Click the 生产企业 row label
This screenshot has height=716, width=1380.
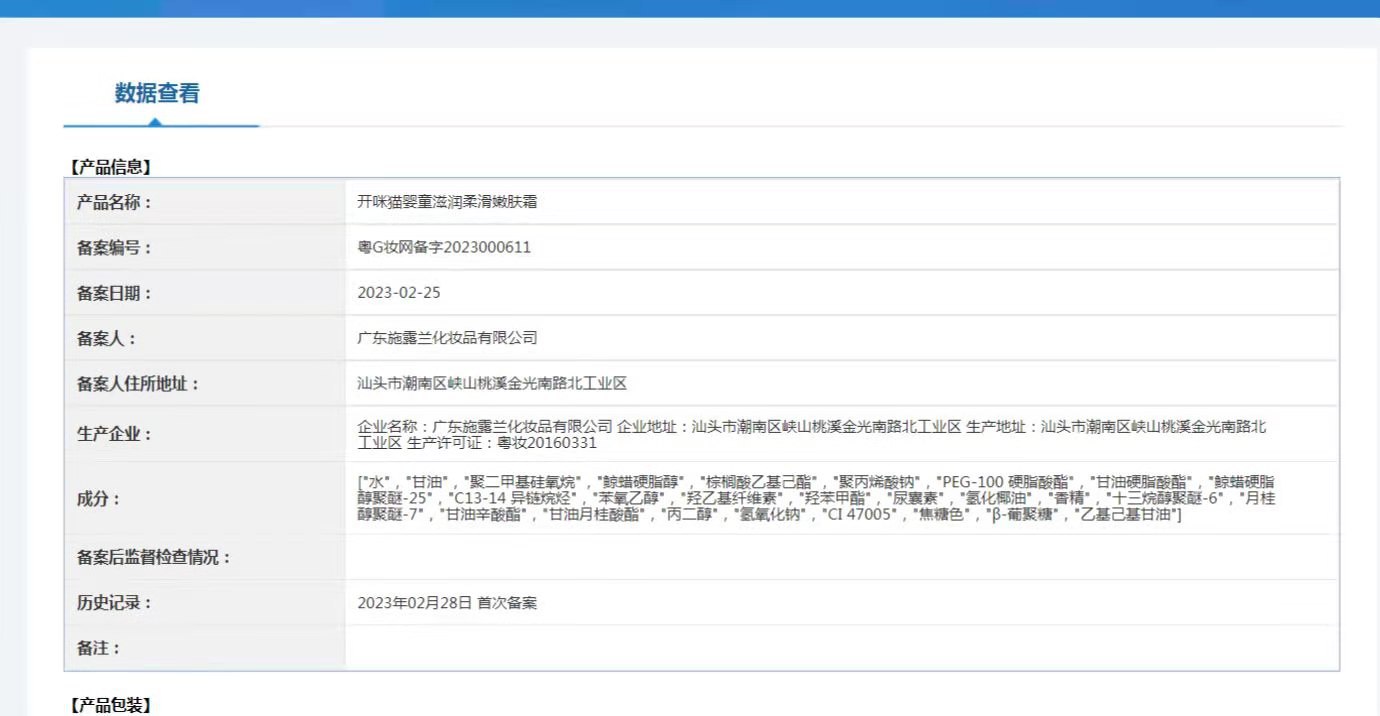pos(113,434)
